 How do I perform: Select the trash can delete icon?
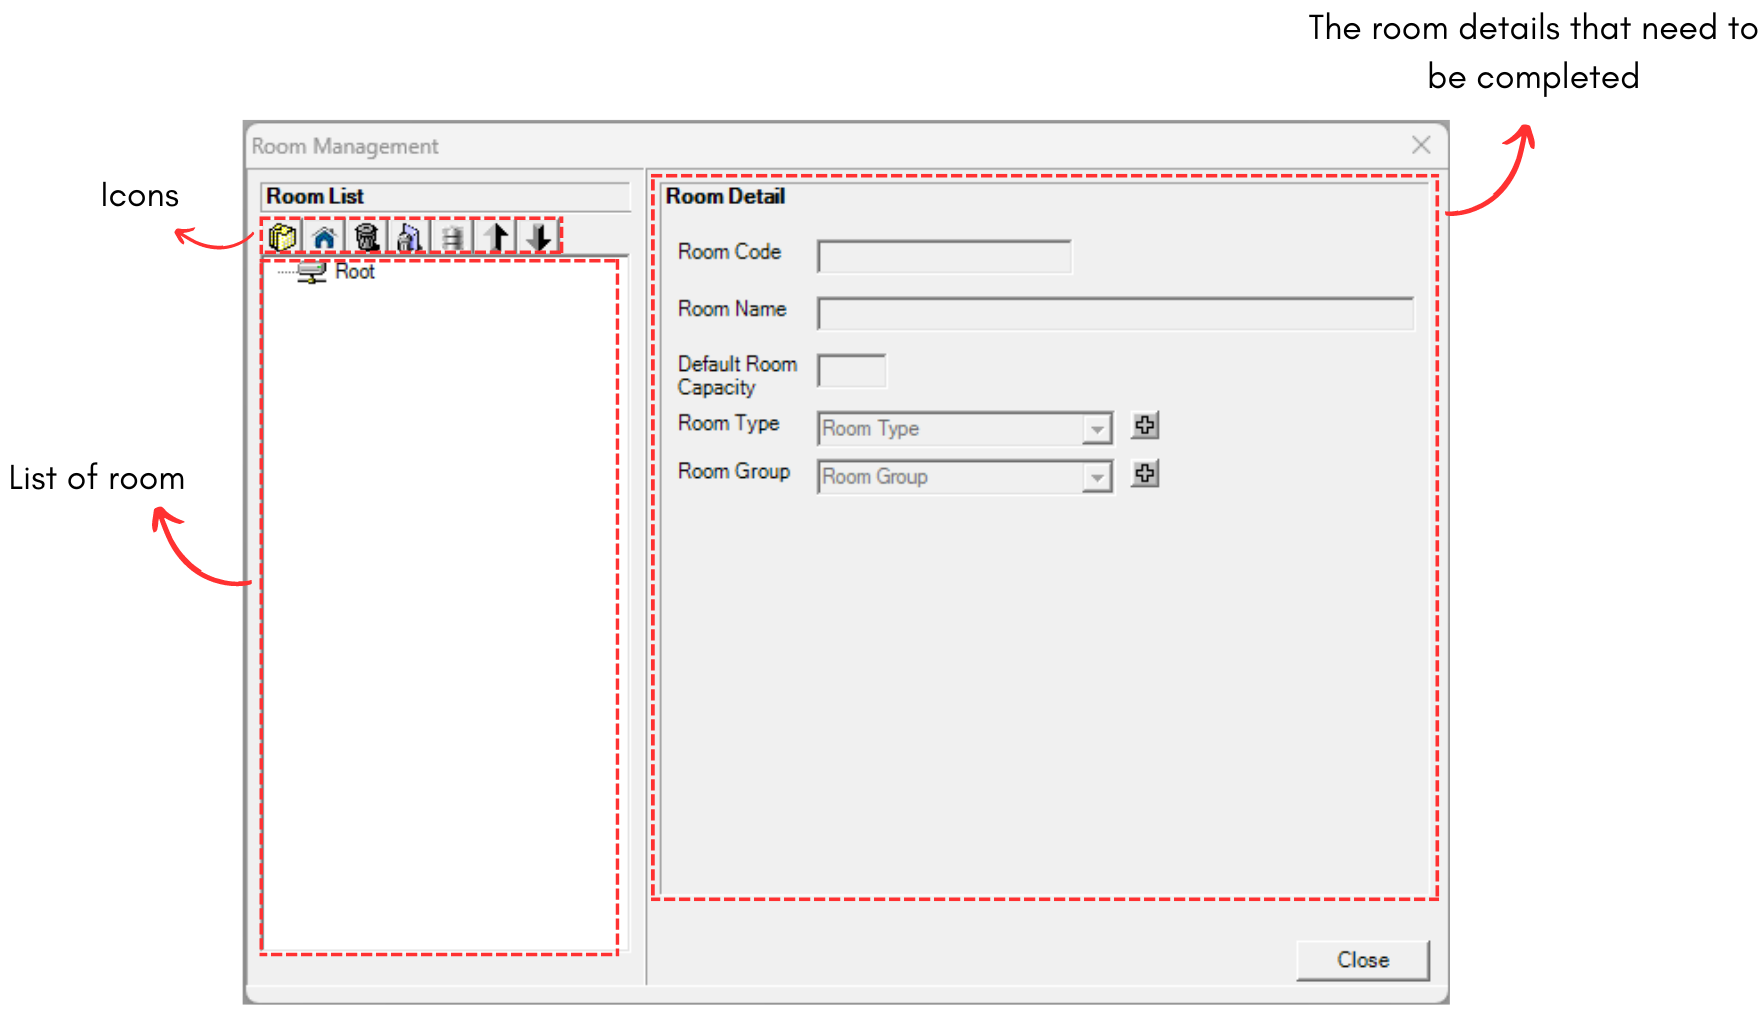(366, 235)
